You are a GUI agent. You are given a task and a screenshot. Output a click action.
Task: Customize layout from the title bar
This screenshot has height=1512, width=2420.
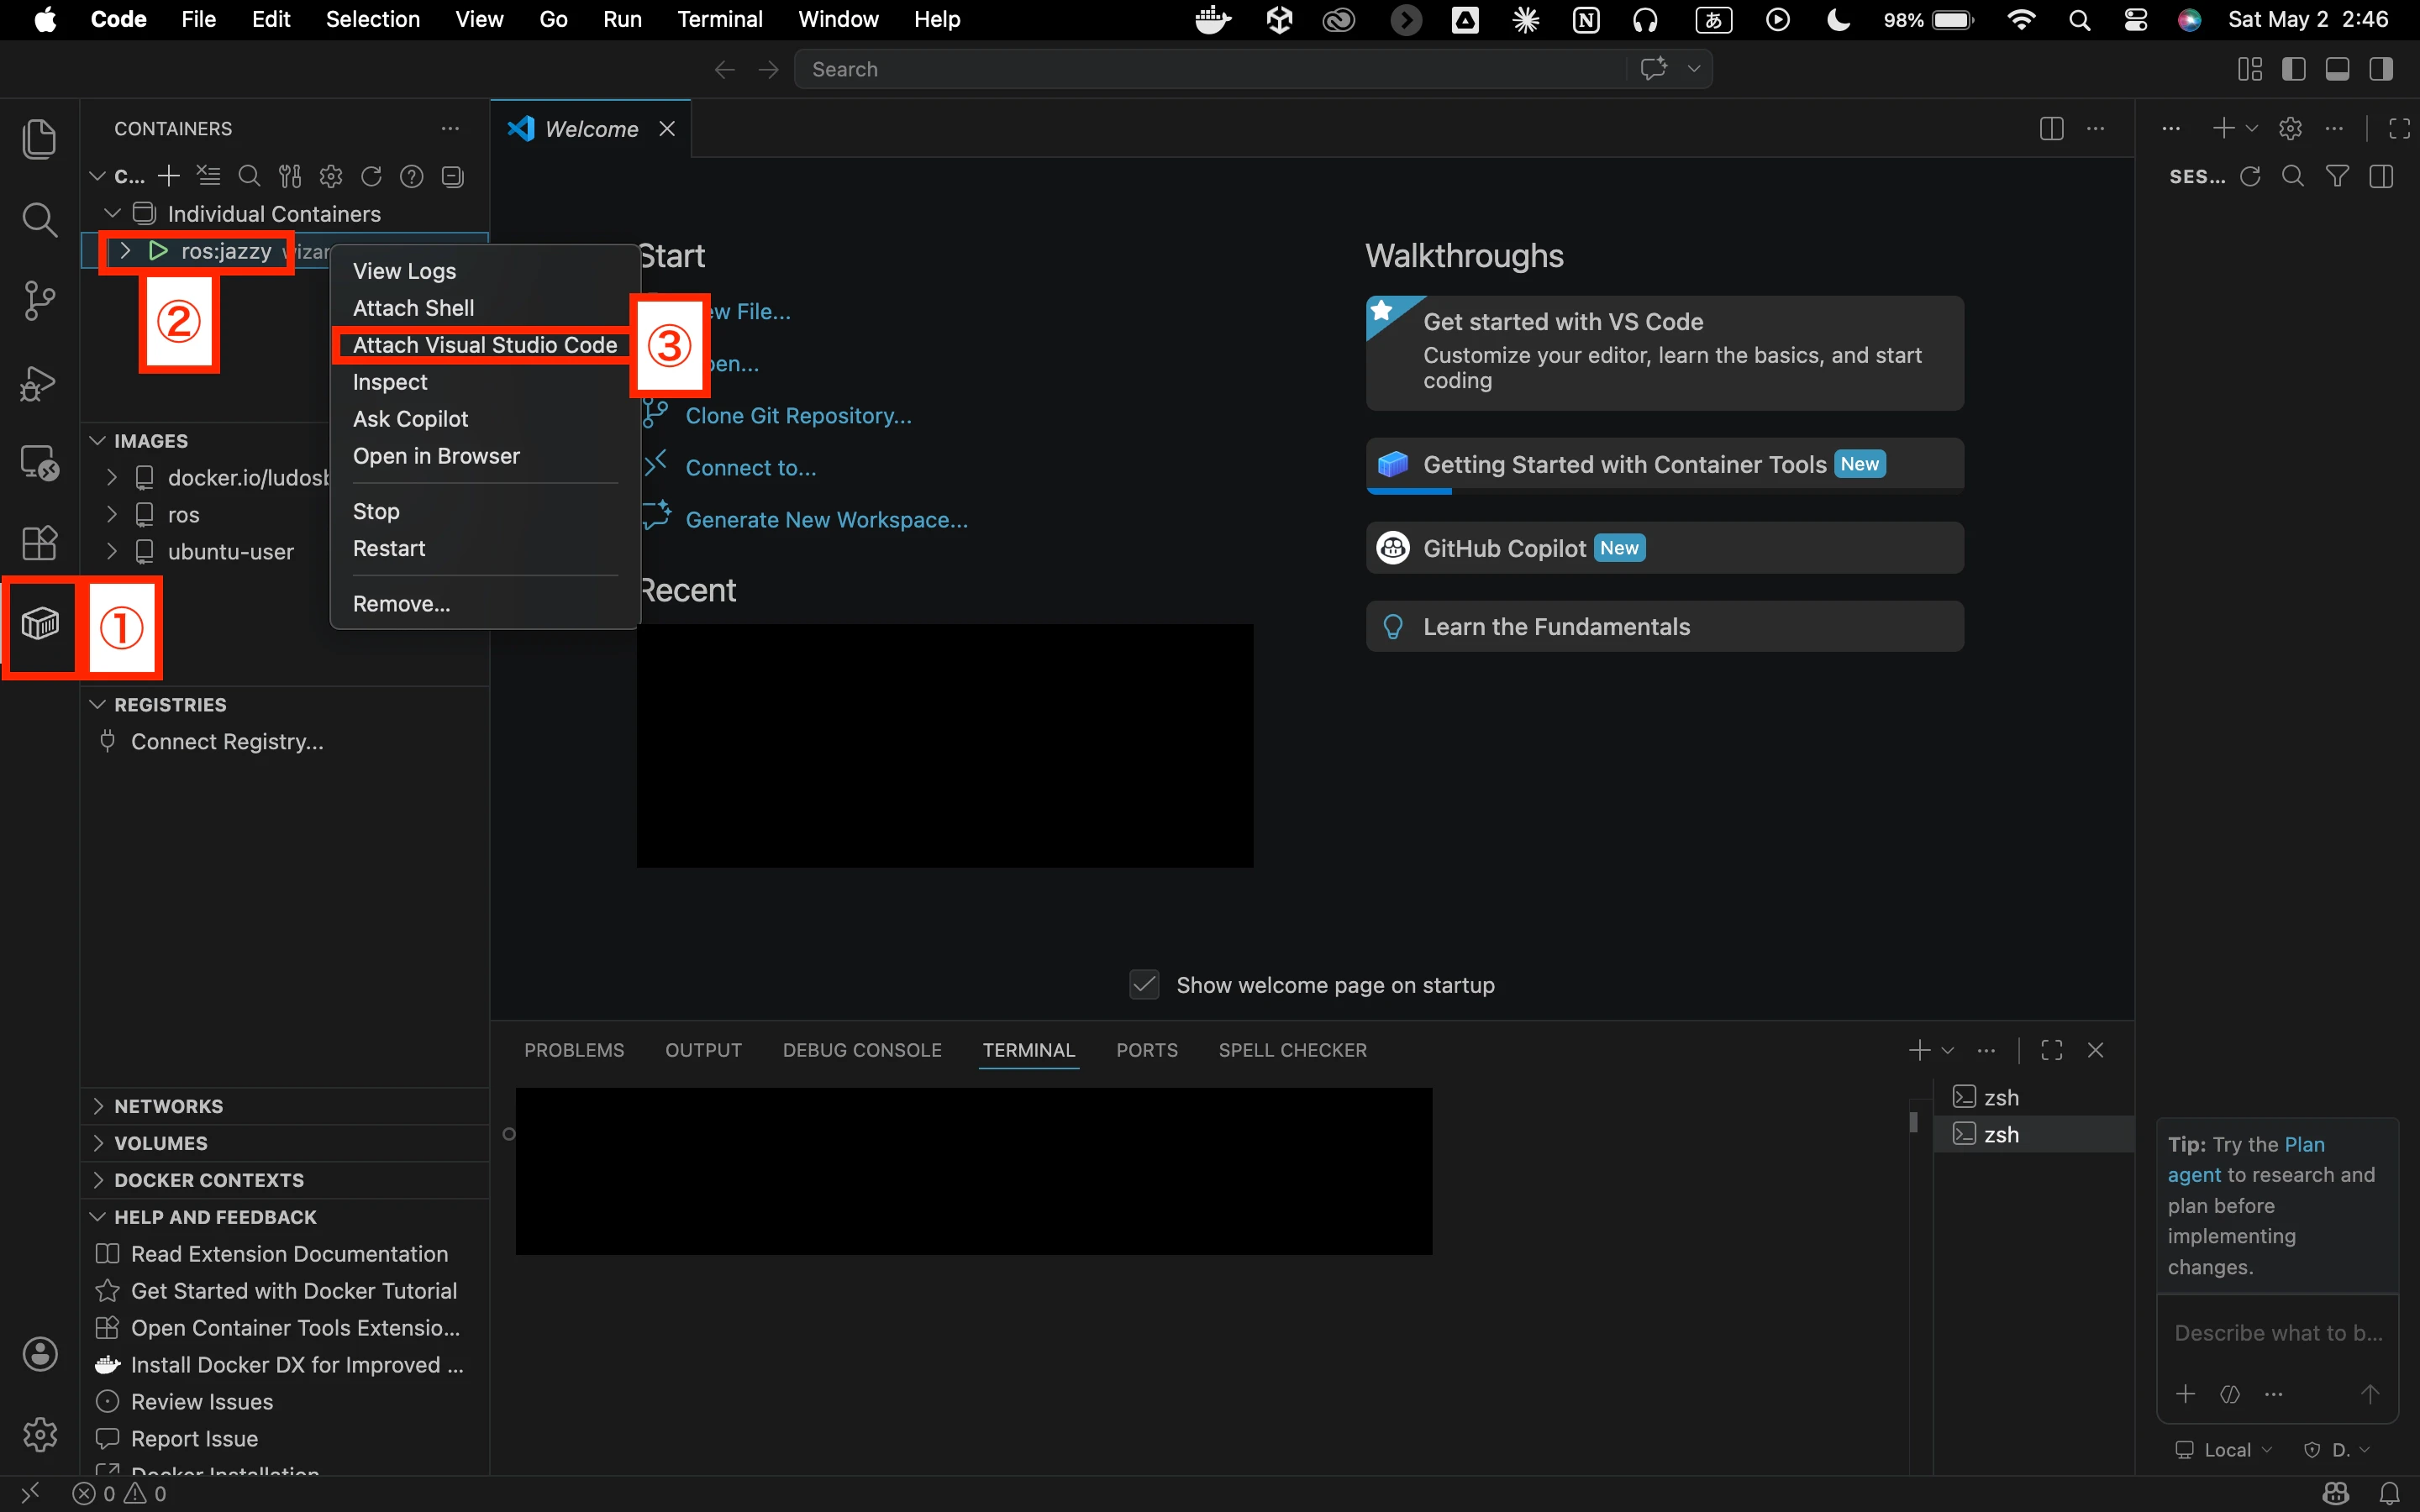click(x=2250, y=69)
